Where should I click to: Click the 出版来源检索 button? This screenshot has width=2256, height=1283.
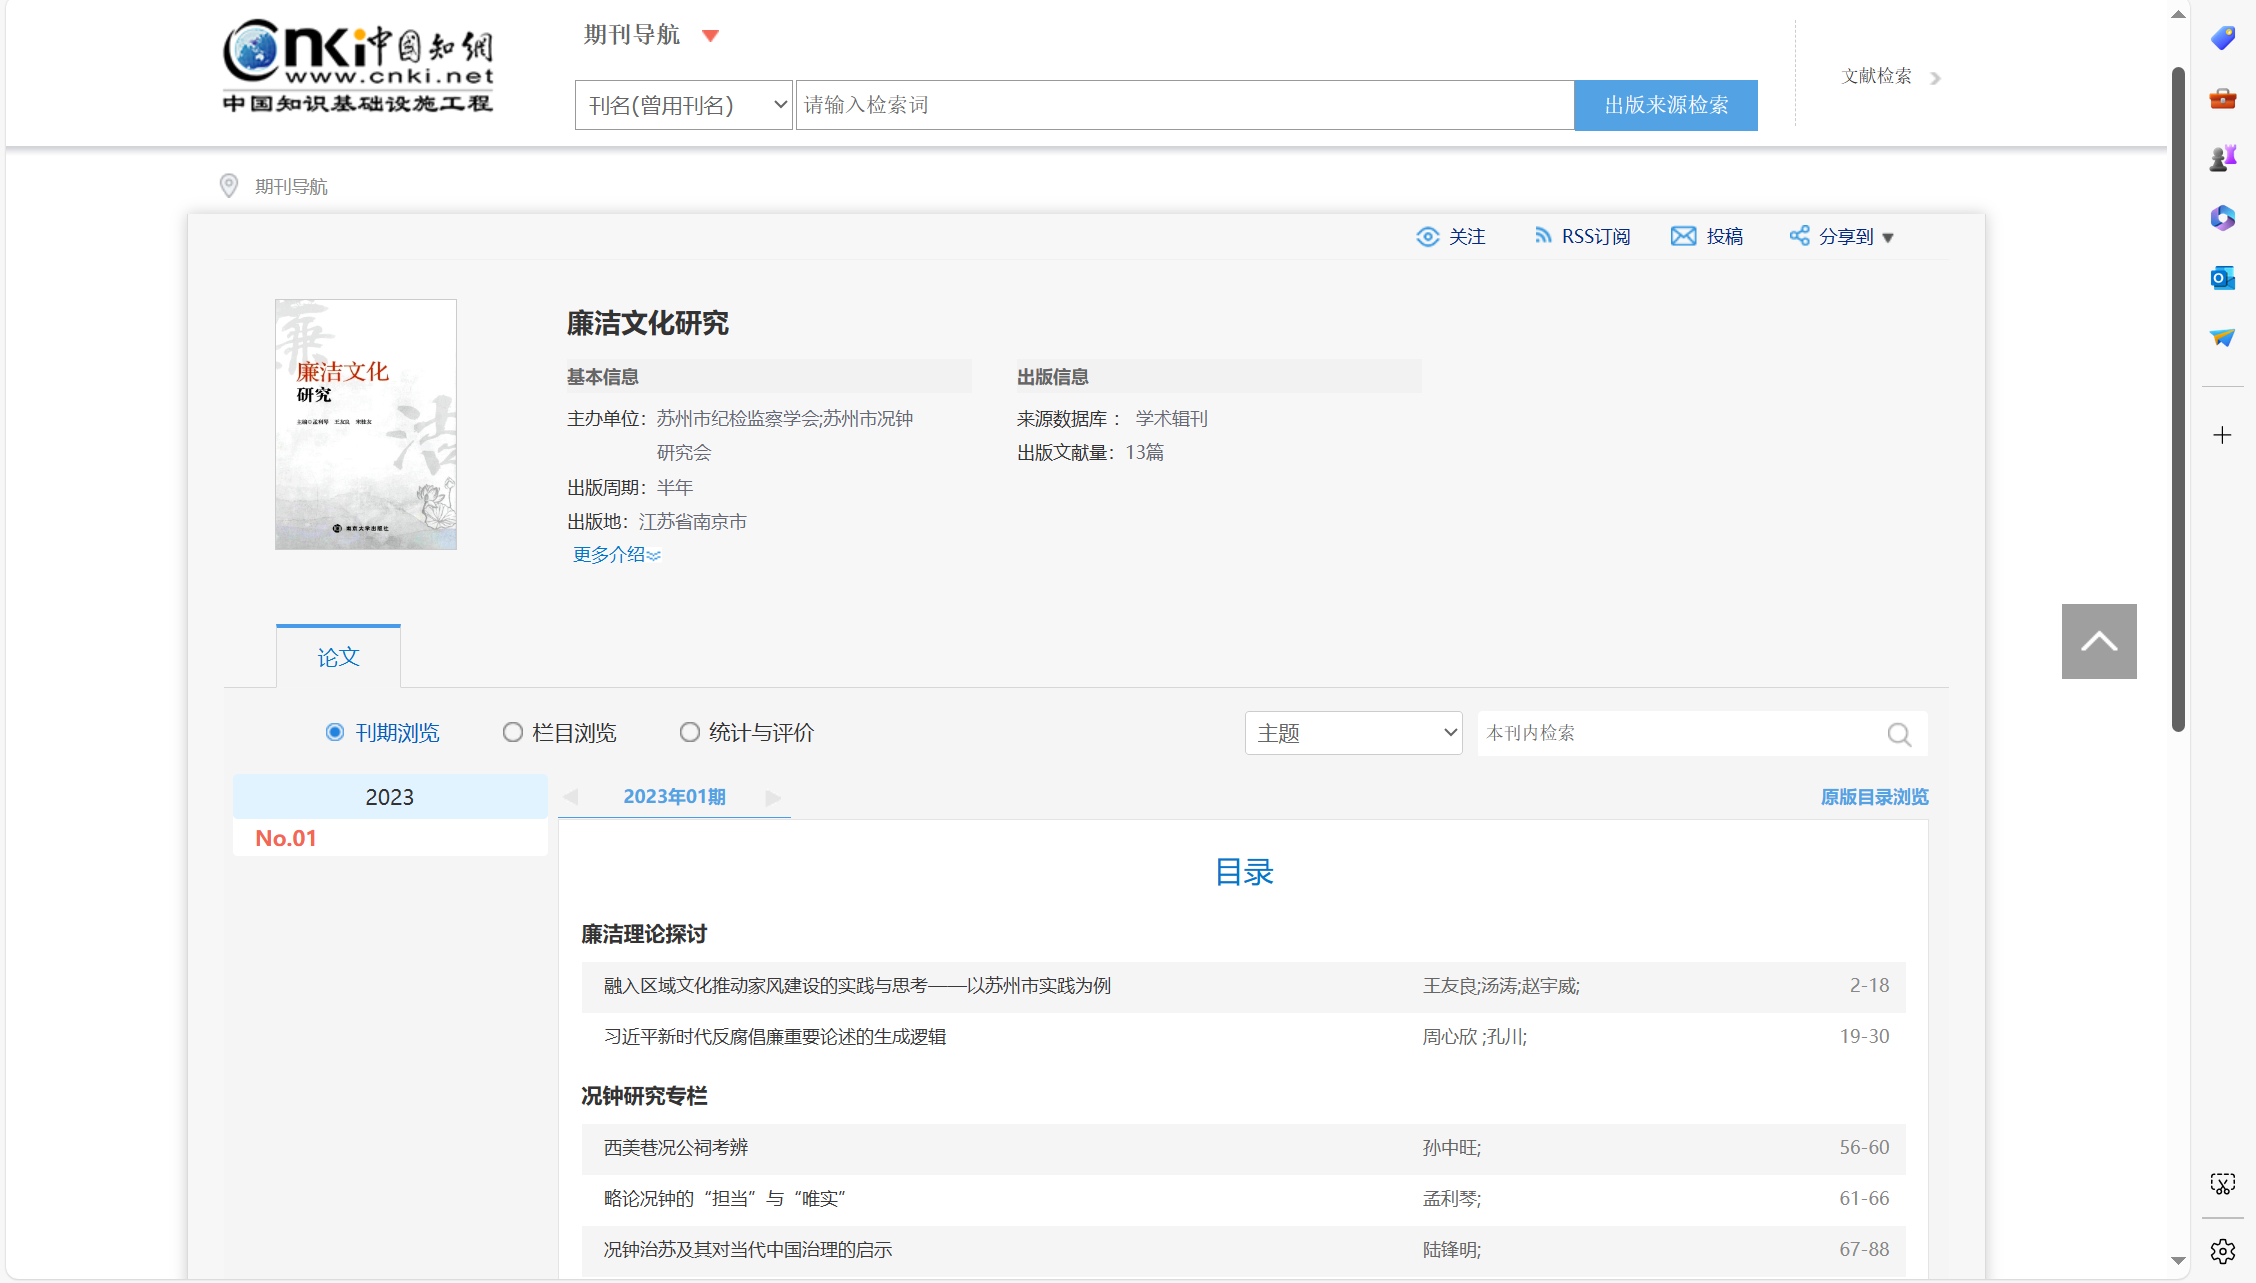coord(1666,105)
